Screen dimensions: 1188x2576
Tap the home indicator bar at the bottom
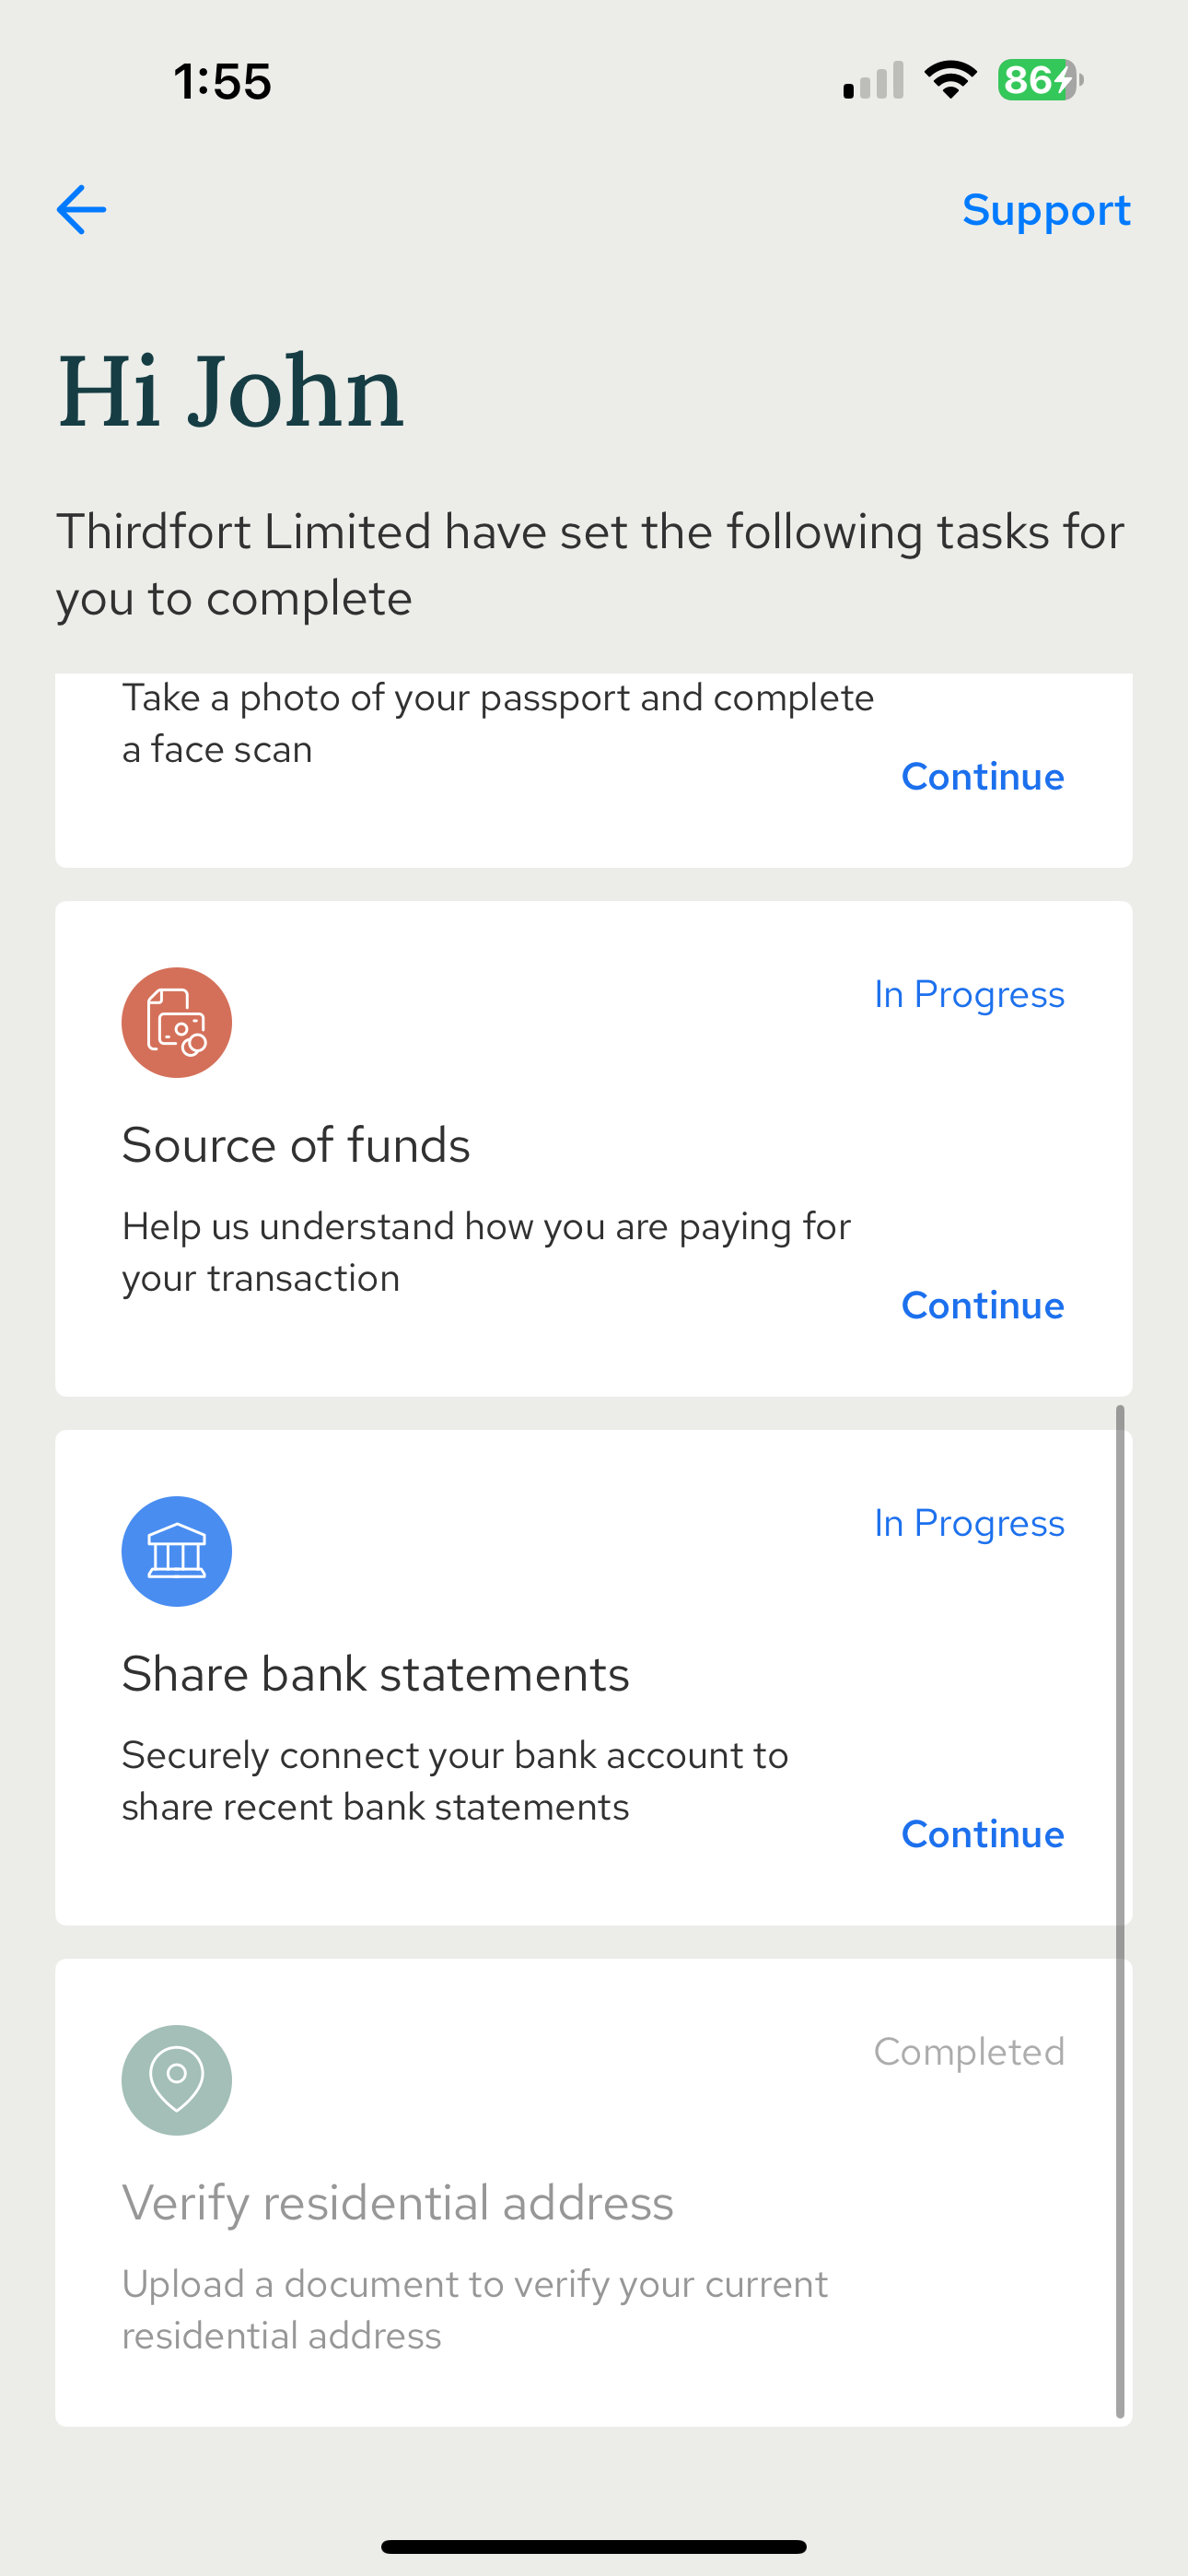(x=594, y=2546)
